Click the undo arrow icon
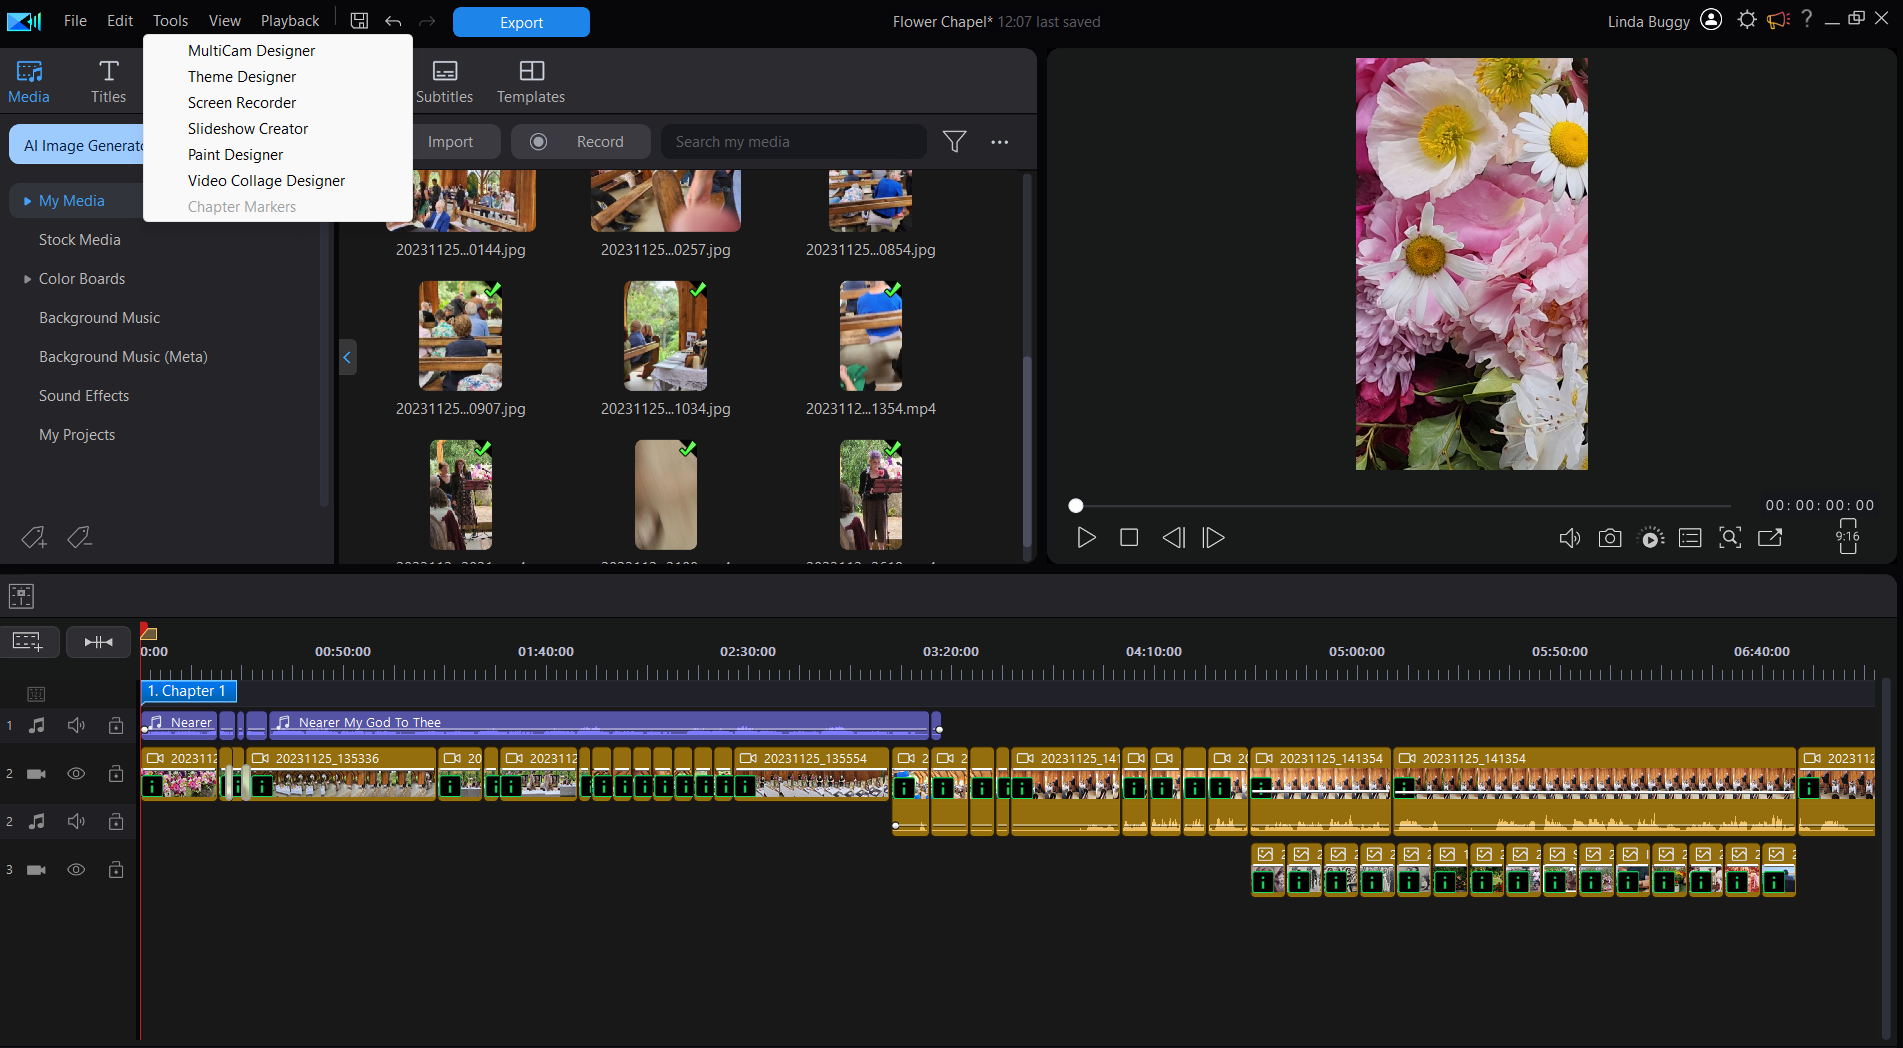 [x=393, y=21]
